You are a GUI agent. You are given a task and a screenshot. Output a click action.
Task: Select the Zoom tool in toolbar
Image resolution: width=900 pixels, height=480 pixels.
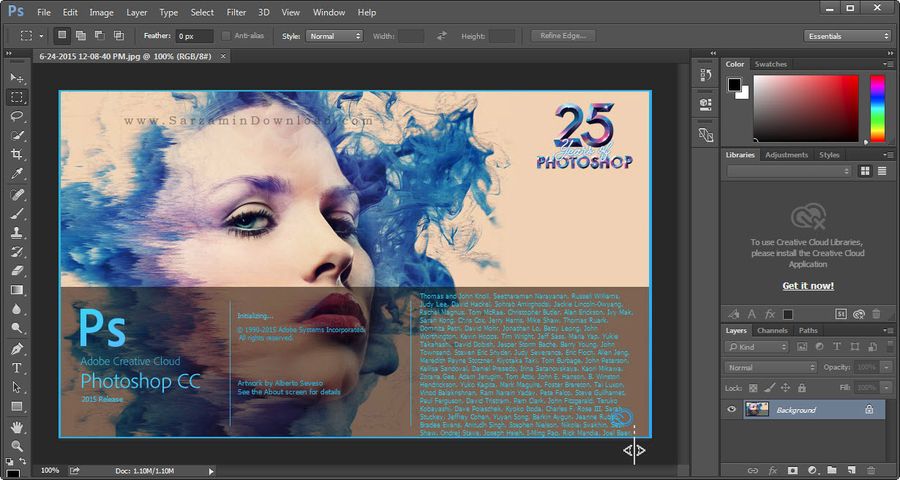pyautogui.click(x=17, y=446)
